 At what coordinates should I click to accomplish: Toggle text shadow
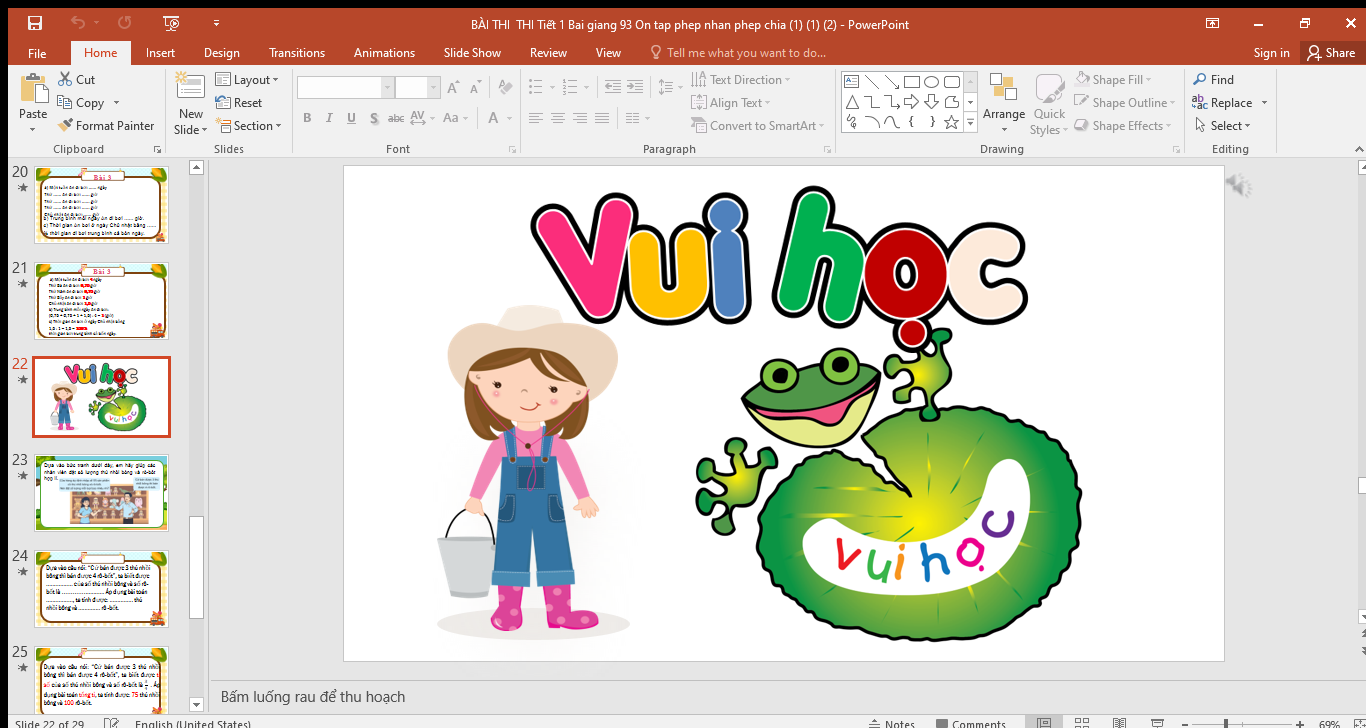[373, 118]
